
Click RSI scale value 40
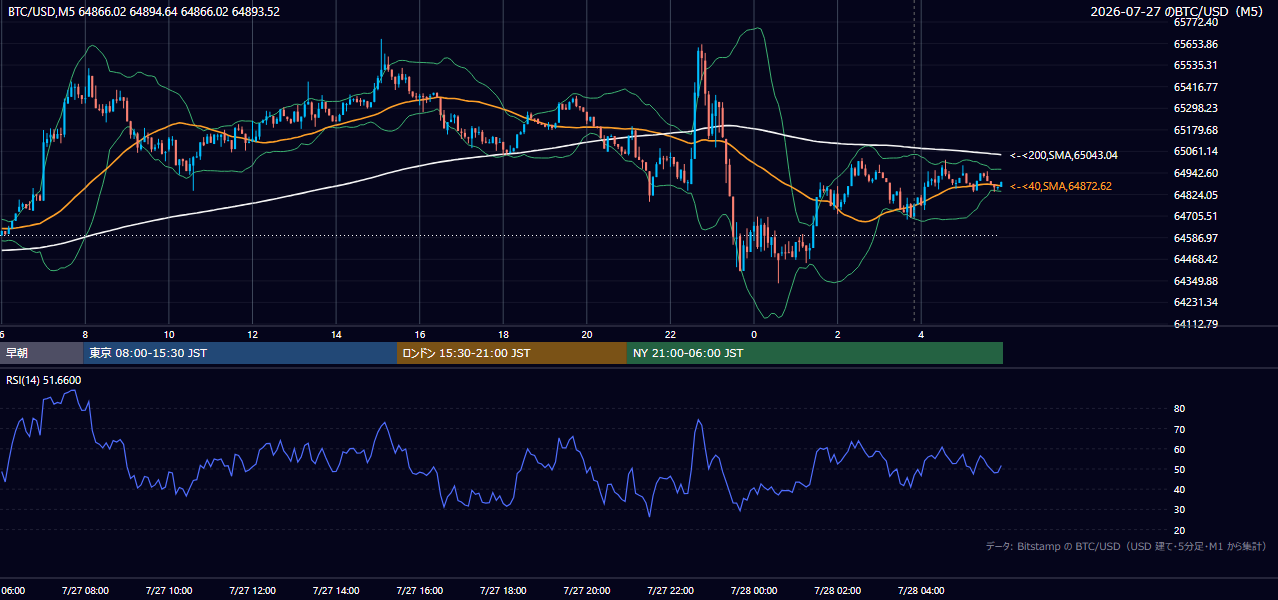[x=1179, y=489]
